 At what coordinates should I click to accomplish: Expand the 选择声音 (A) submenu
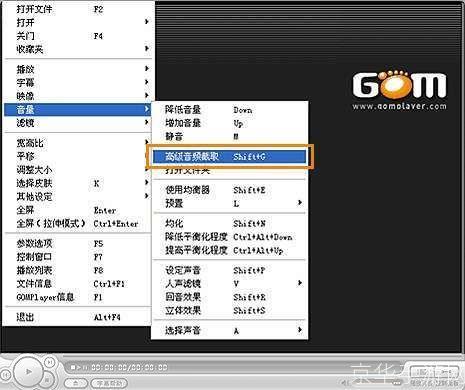pyautogui.click(x=230, y=330)
